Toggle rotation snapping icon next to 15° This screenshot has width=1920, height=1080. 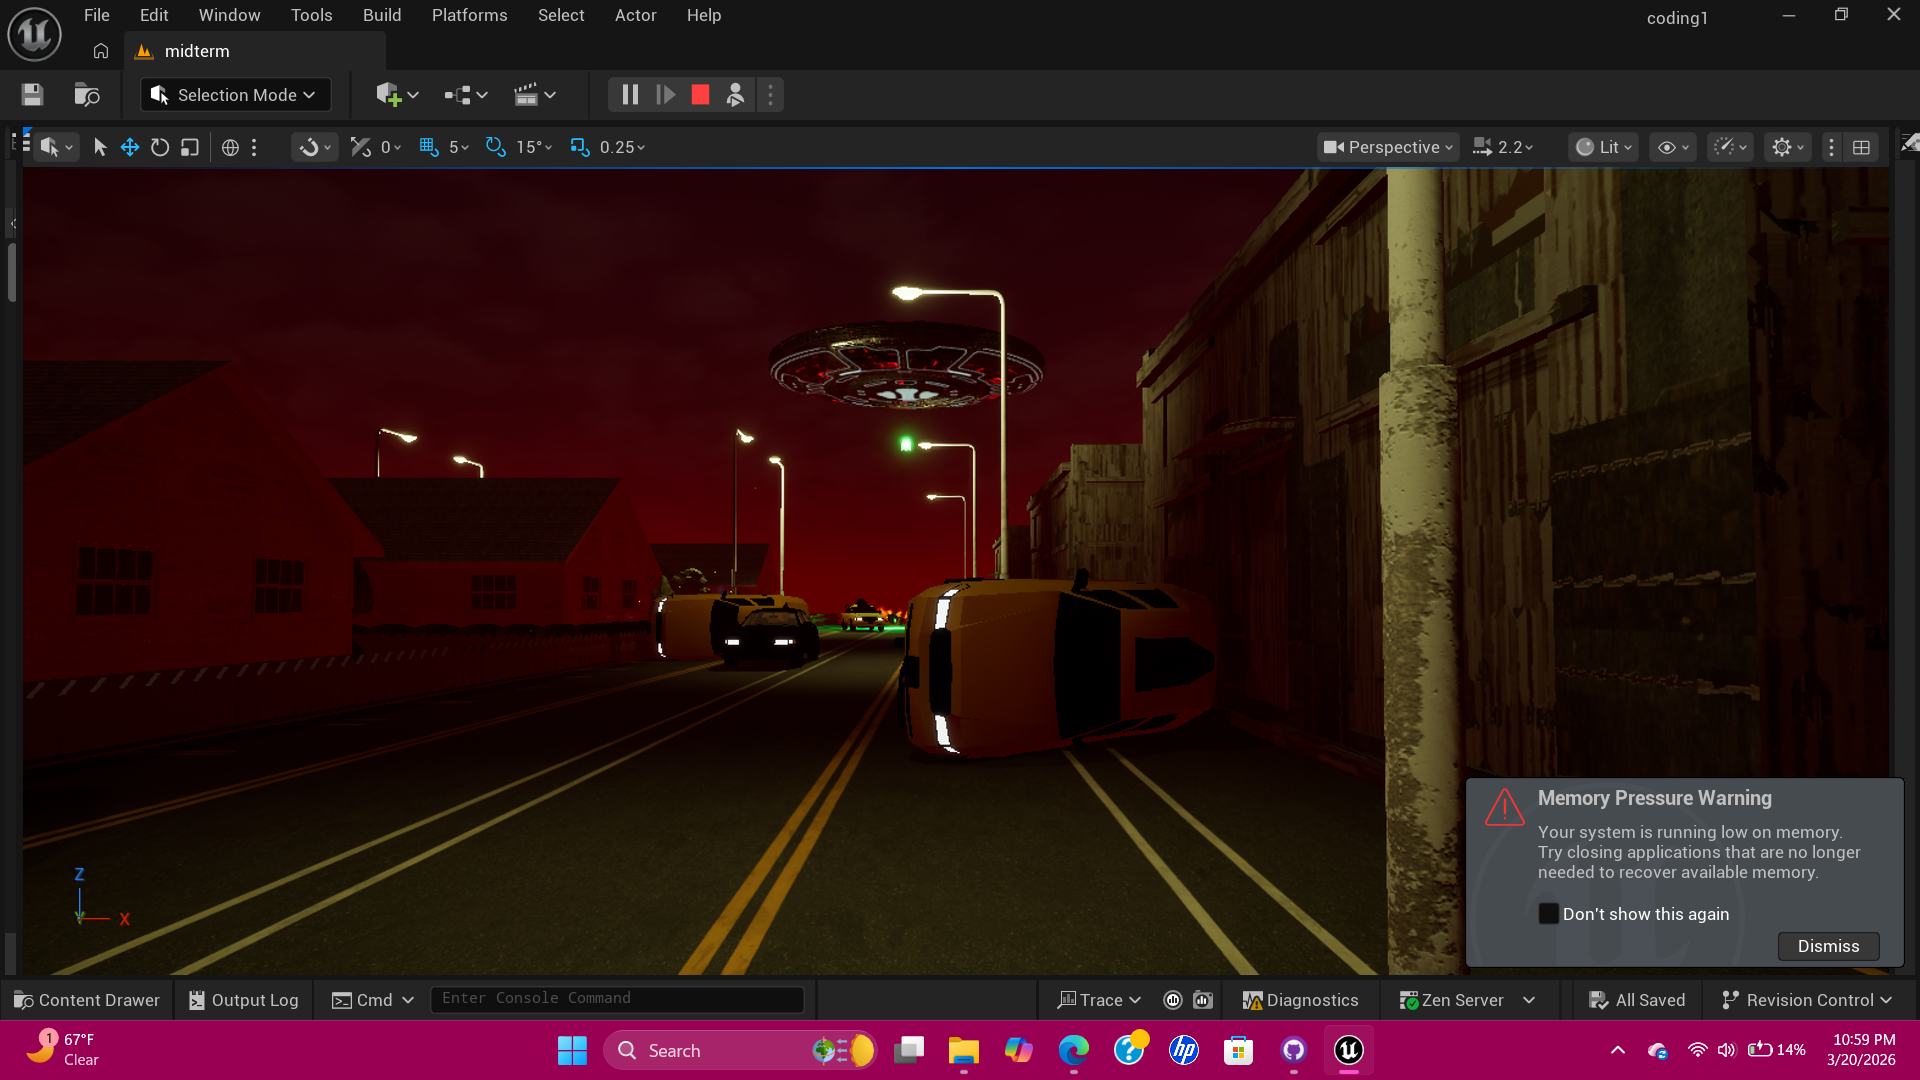(496, 147)
